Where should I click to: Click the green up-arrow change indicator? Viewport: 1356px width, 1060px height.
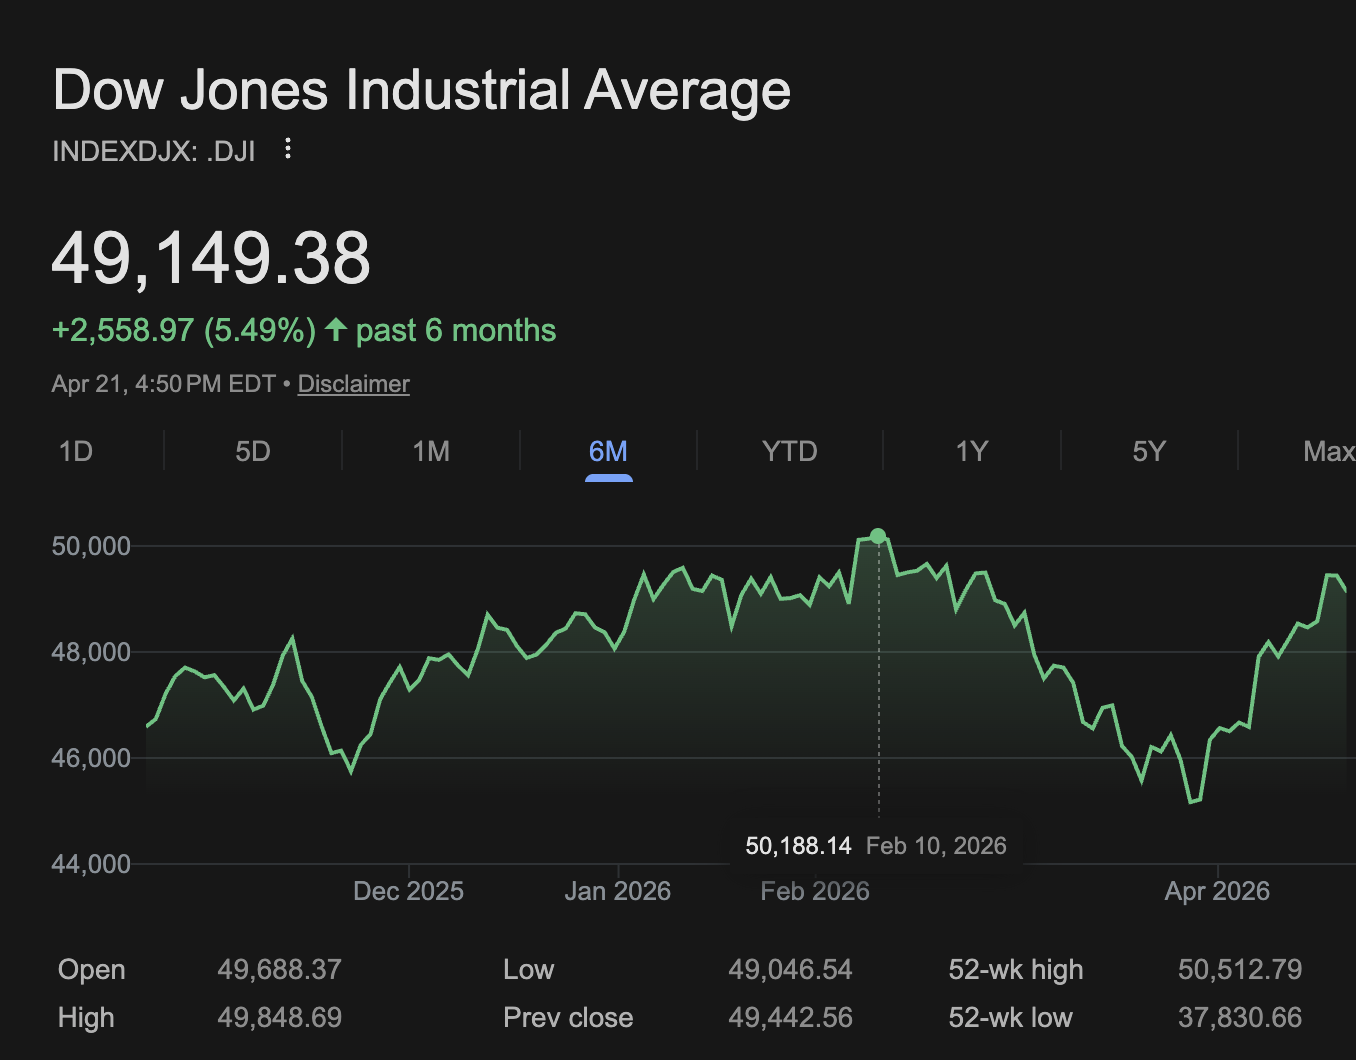(336, 329)
